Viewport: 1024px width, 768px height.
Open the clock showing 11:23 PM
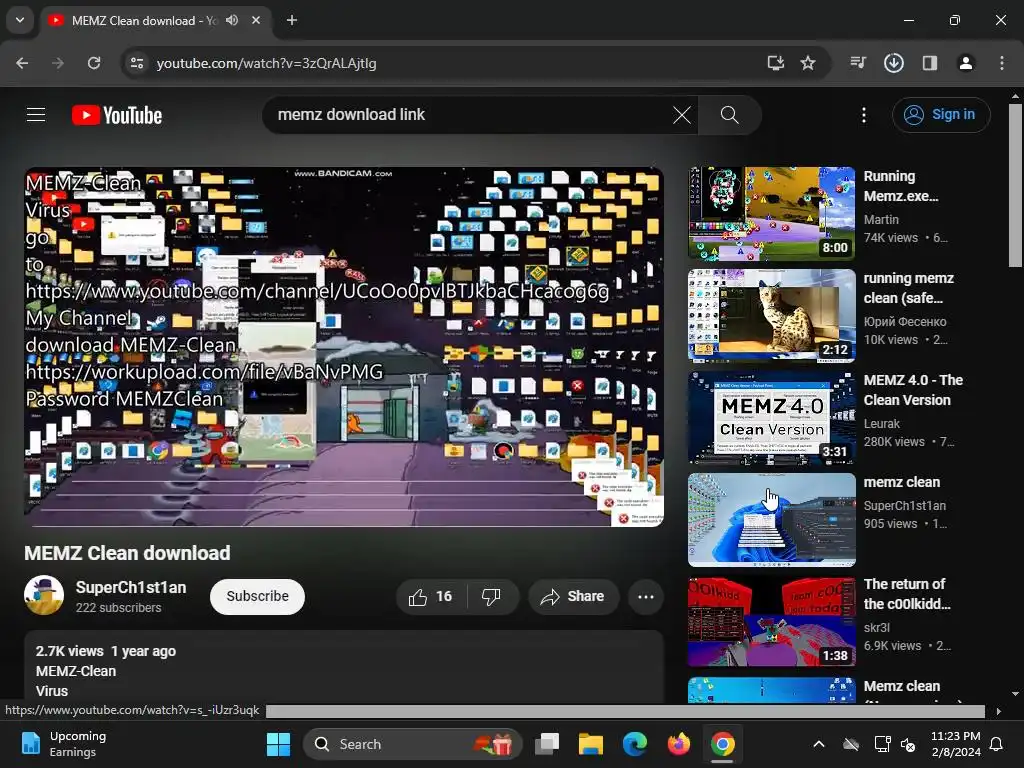pos(955,744)
